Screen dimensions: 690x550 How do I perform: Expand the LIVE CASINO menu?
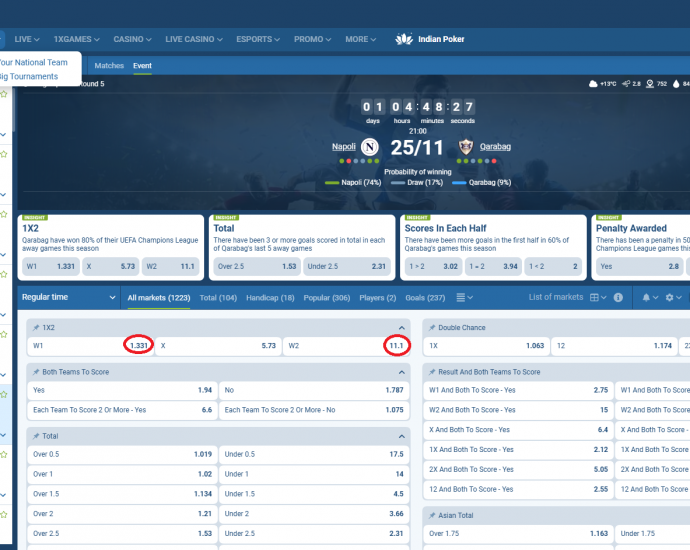(194, 39)
